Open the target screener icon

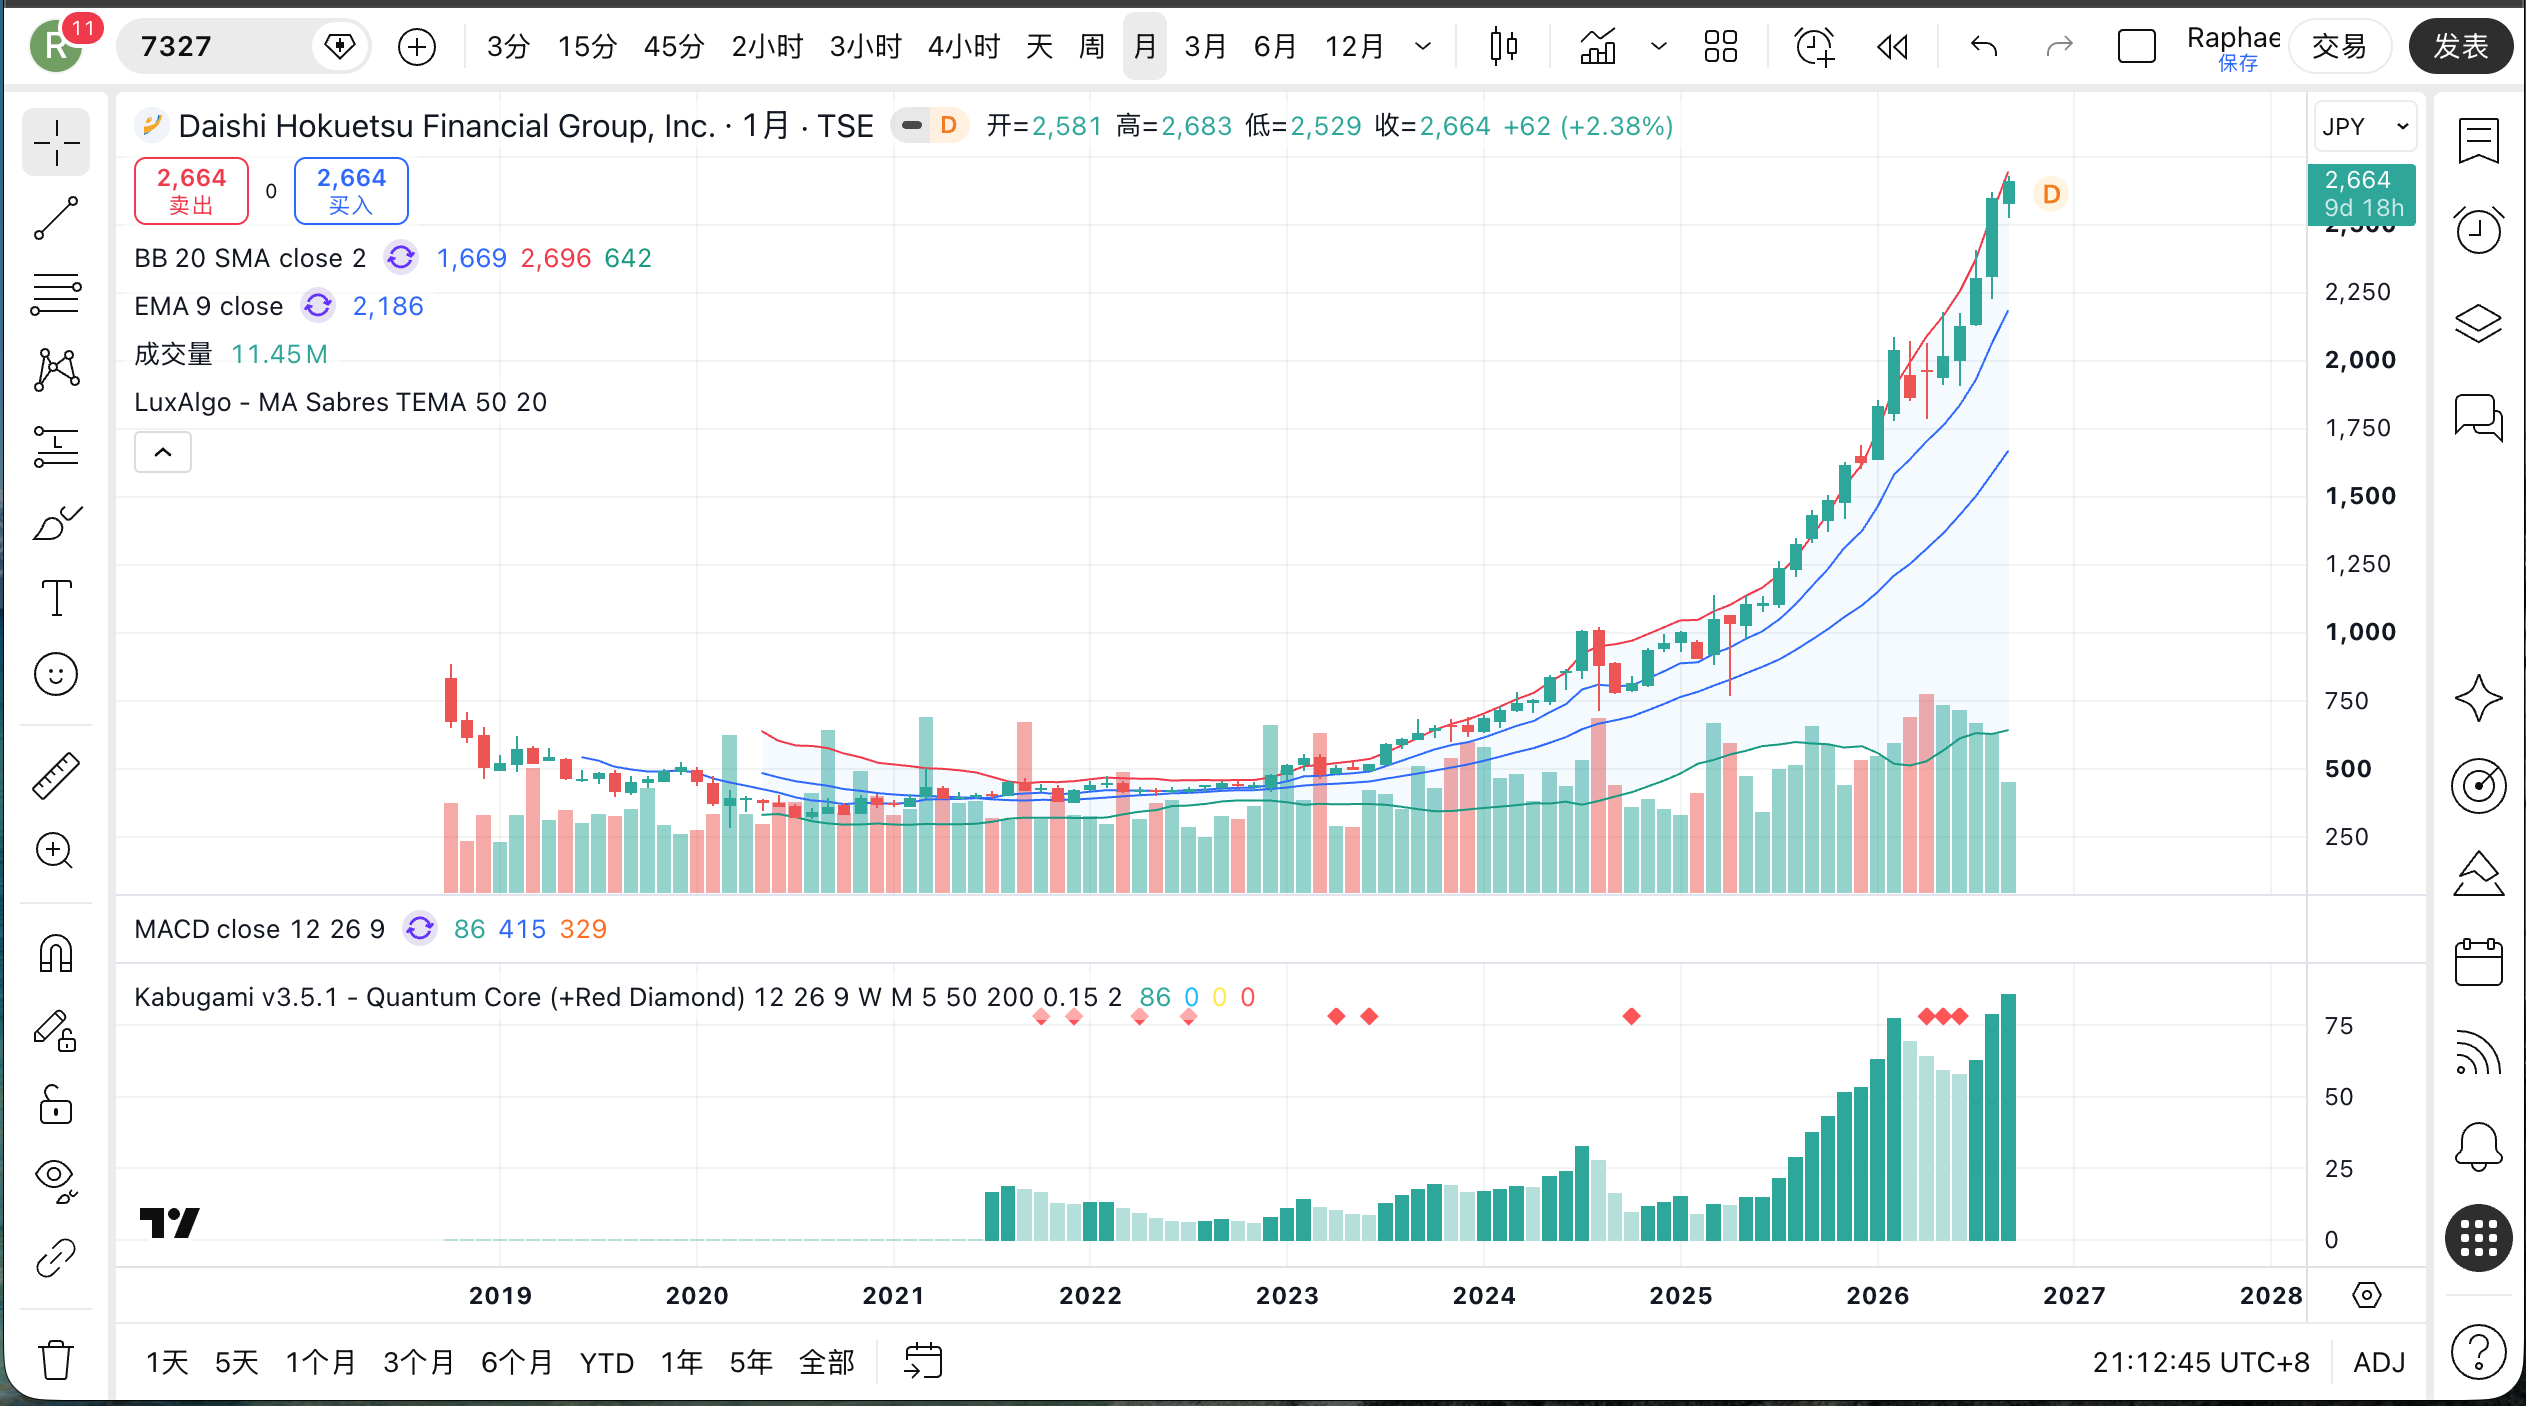pyautogui.click(x=2478, y=786)
